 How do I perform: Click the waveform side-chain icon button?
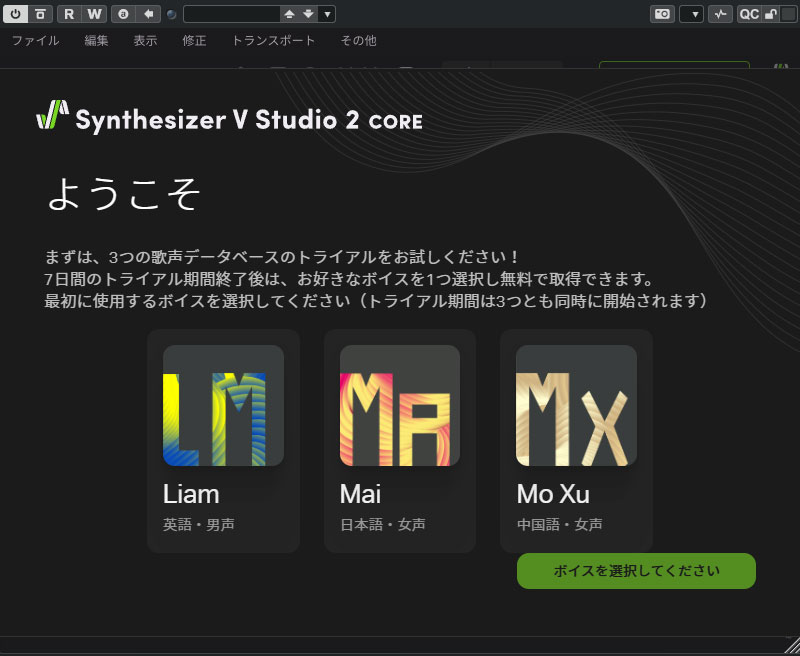click(x=720, y=14)
